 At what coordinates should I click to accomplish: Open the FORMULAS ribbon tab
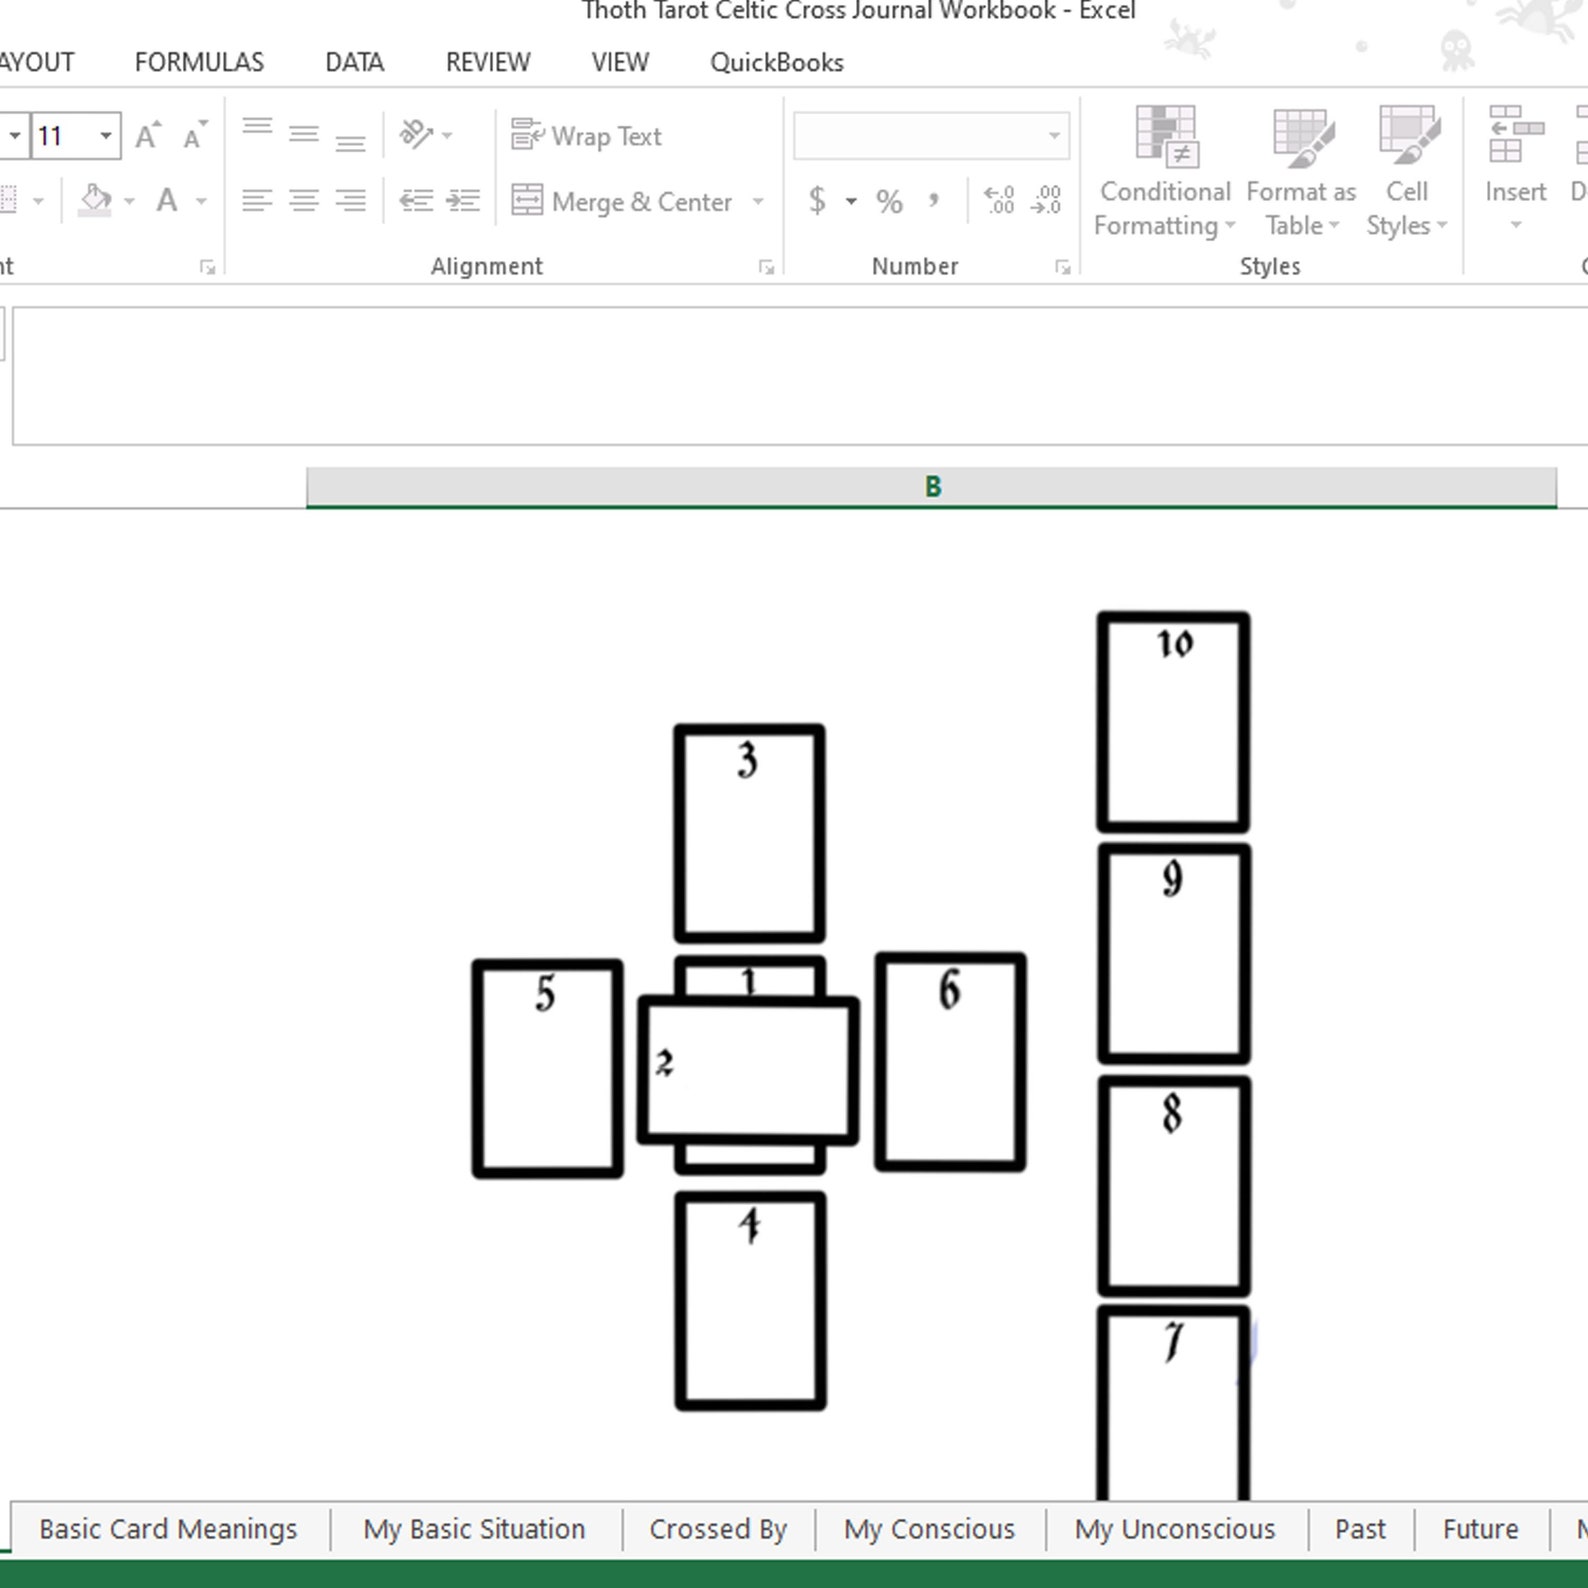(x=199, y=62)
